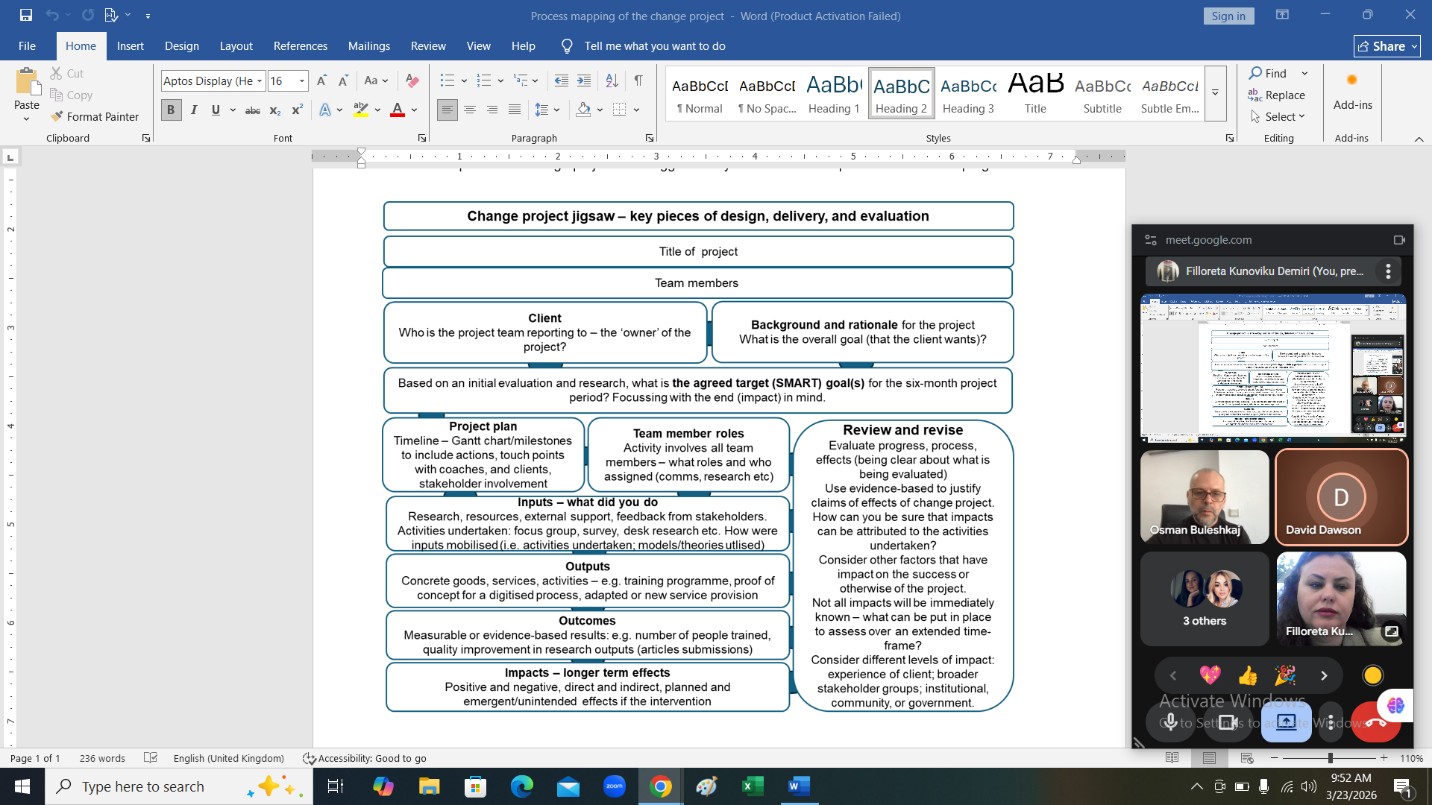Toggle Italic formatting

coord(194,110)
